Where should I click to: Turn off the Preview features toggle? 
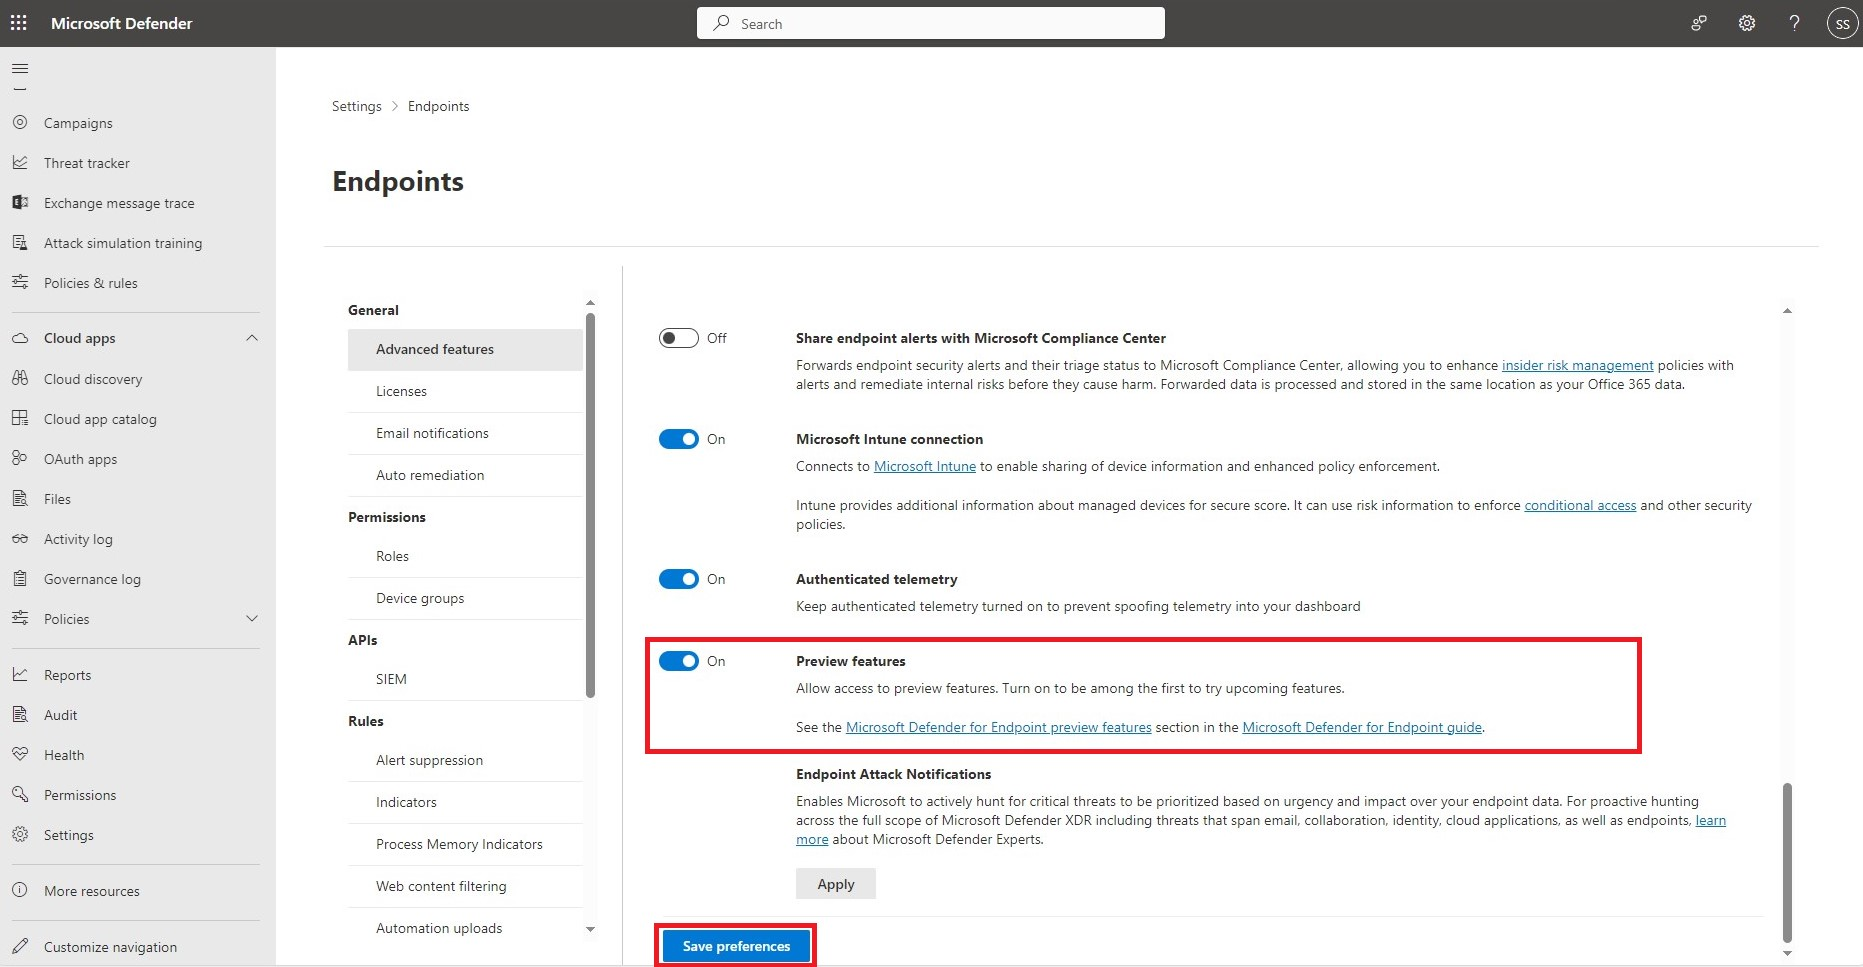click(679, 660)
